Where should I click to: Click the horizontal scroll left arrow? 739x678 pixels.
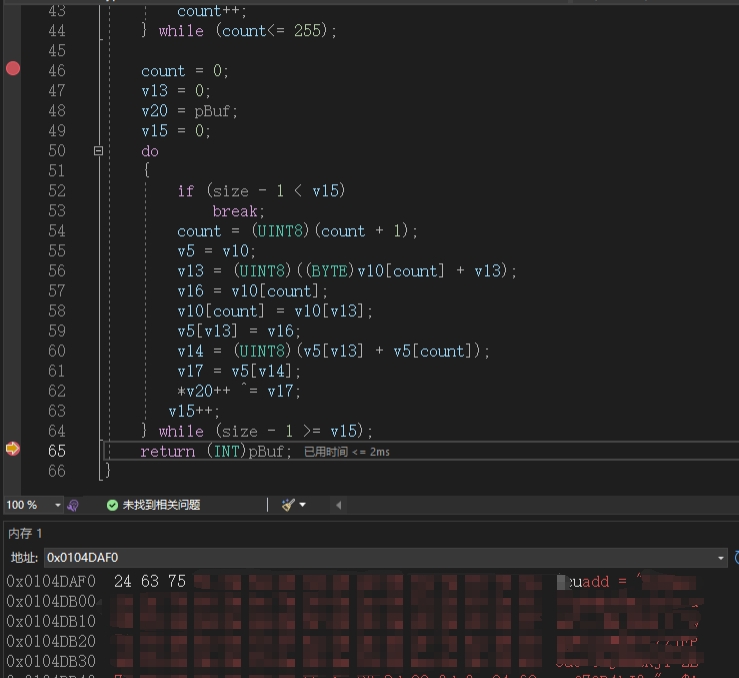tap(338, 505)
